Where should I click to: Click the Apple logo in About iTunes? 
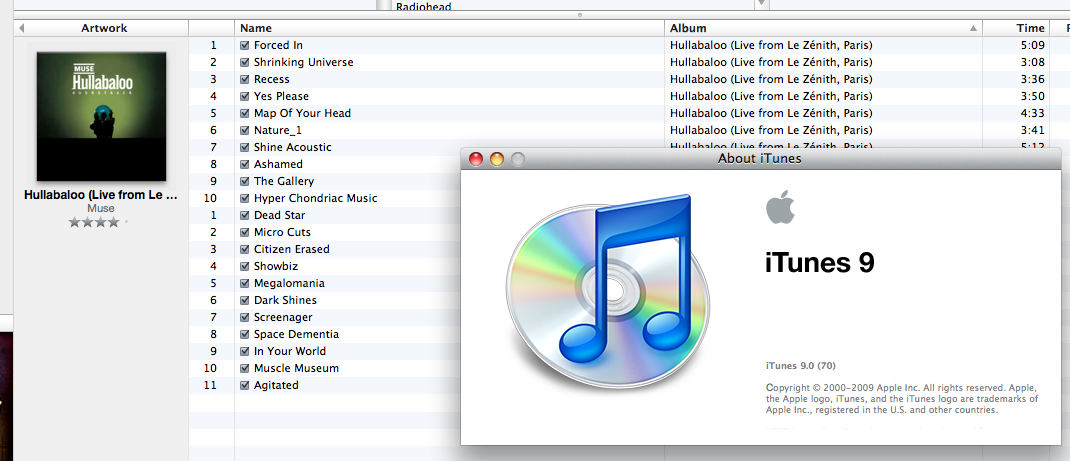click(779, 207)
